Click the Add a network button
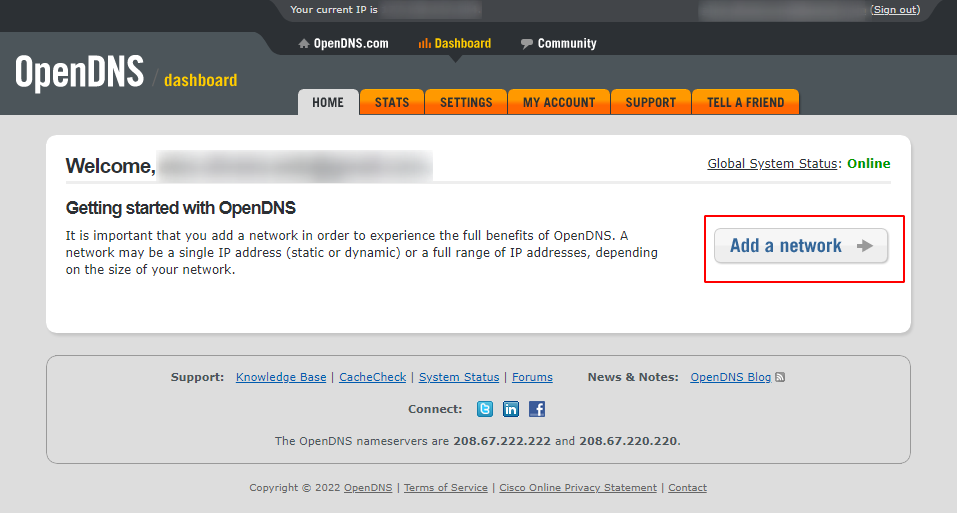 click(x=801, y=246)
